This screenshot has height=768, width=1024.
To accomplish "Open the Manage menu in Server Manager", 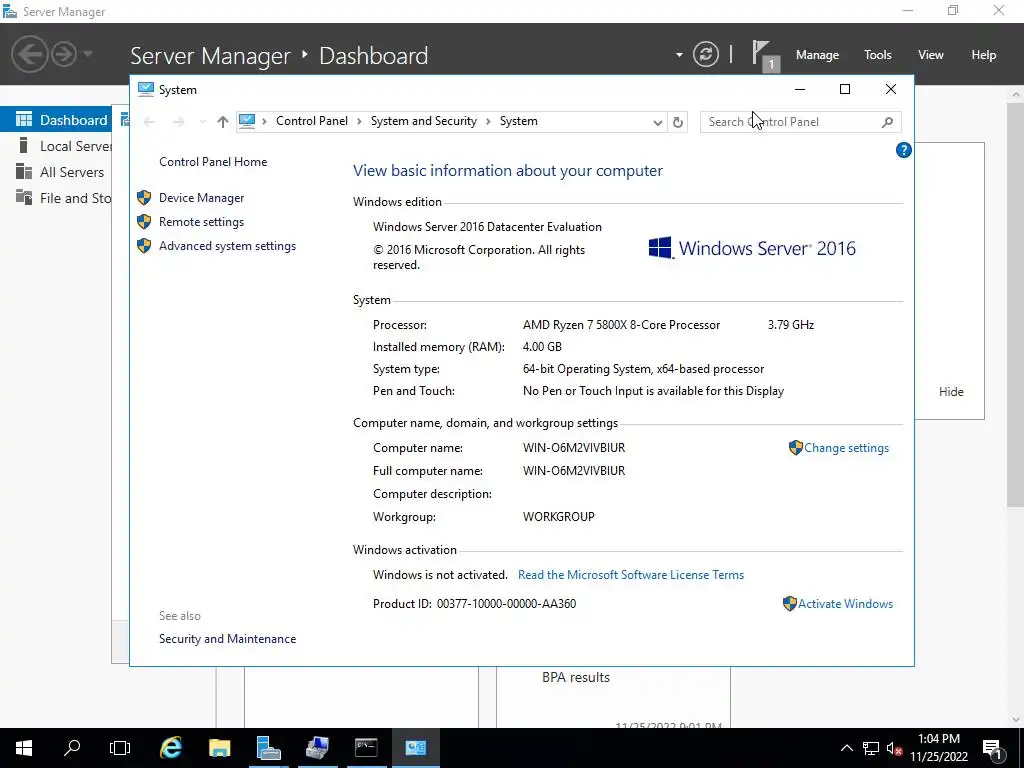I will tap(817, 55).
